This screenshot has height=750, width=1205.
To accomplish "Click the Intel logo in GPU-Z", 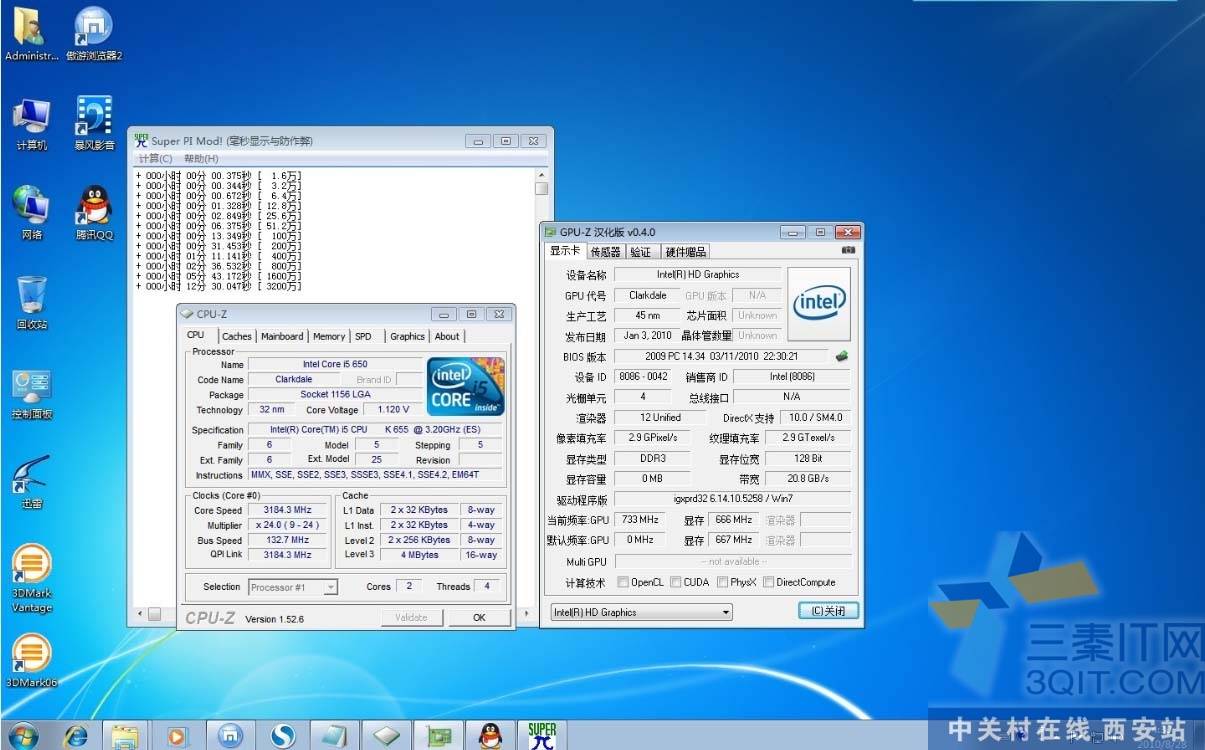I will (819, 303).
